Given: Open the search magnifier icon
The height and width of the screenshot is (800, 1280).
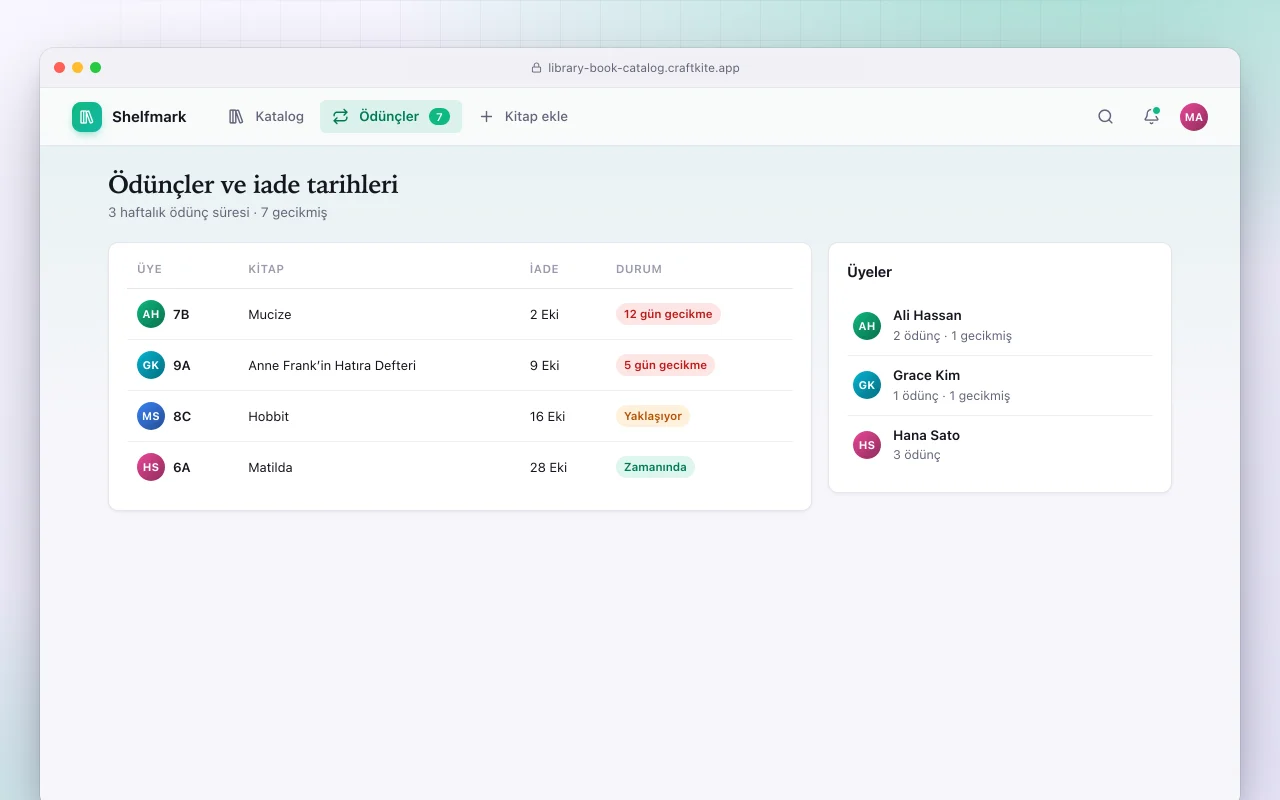Looking at the screenshot, I should click(1105, 117).
